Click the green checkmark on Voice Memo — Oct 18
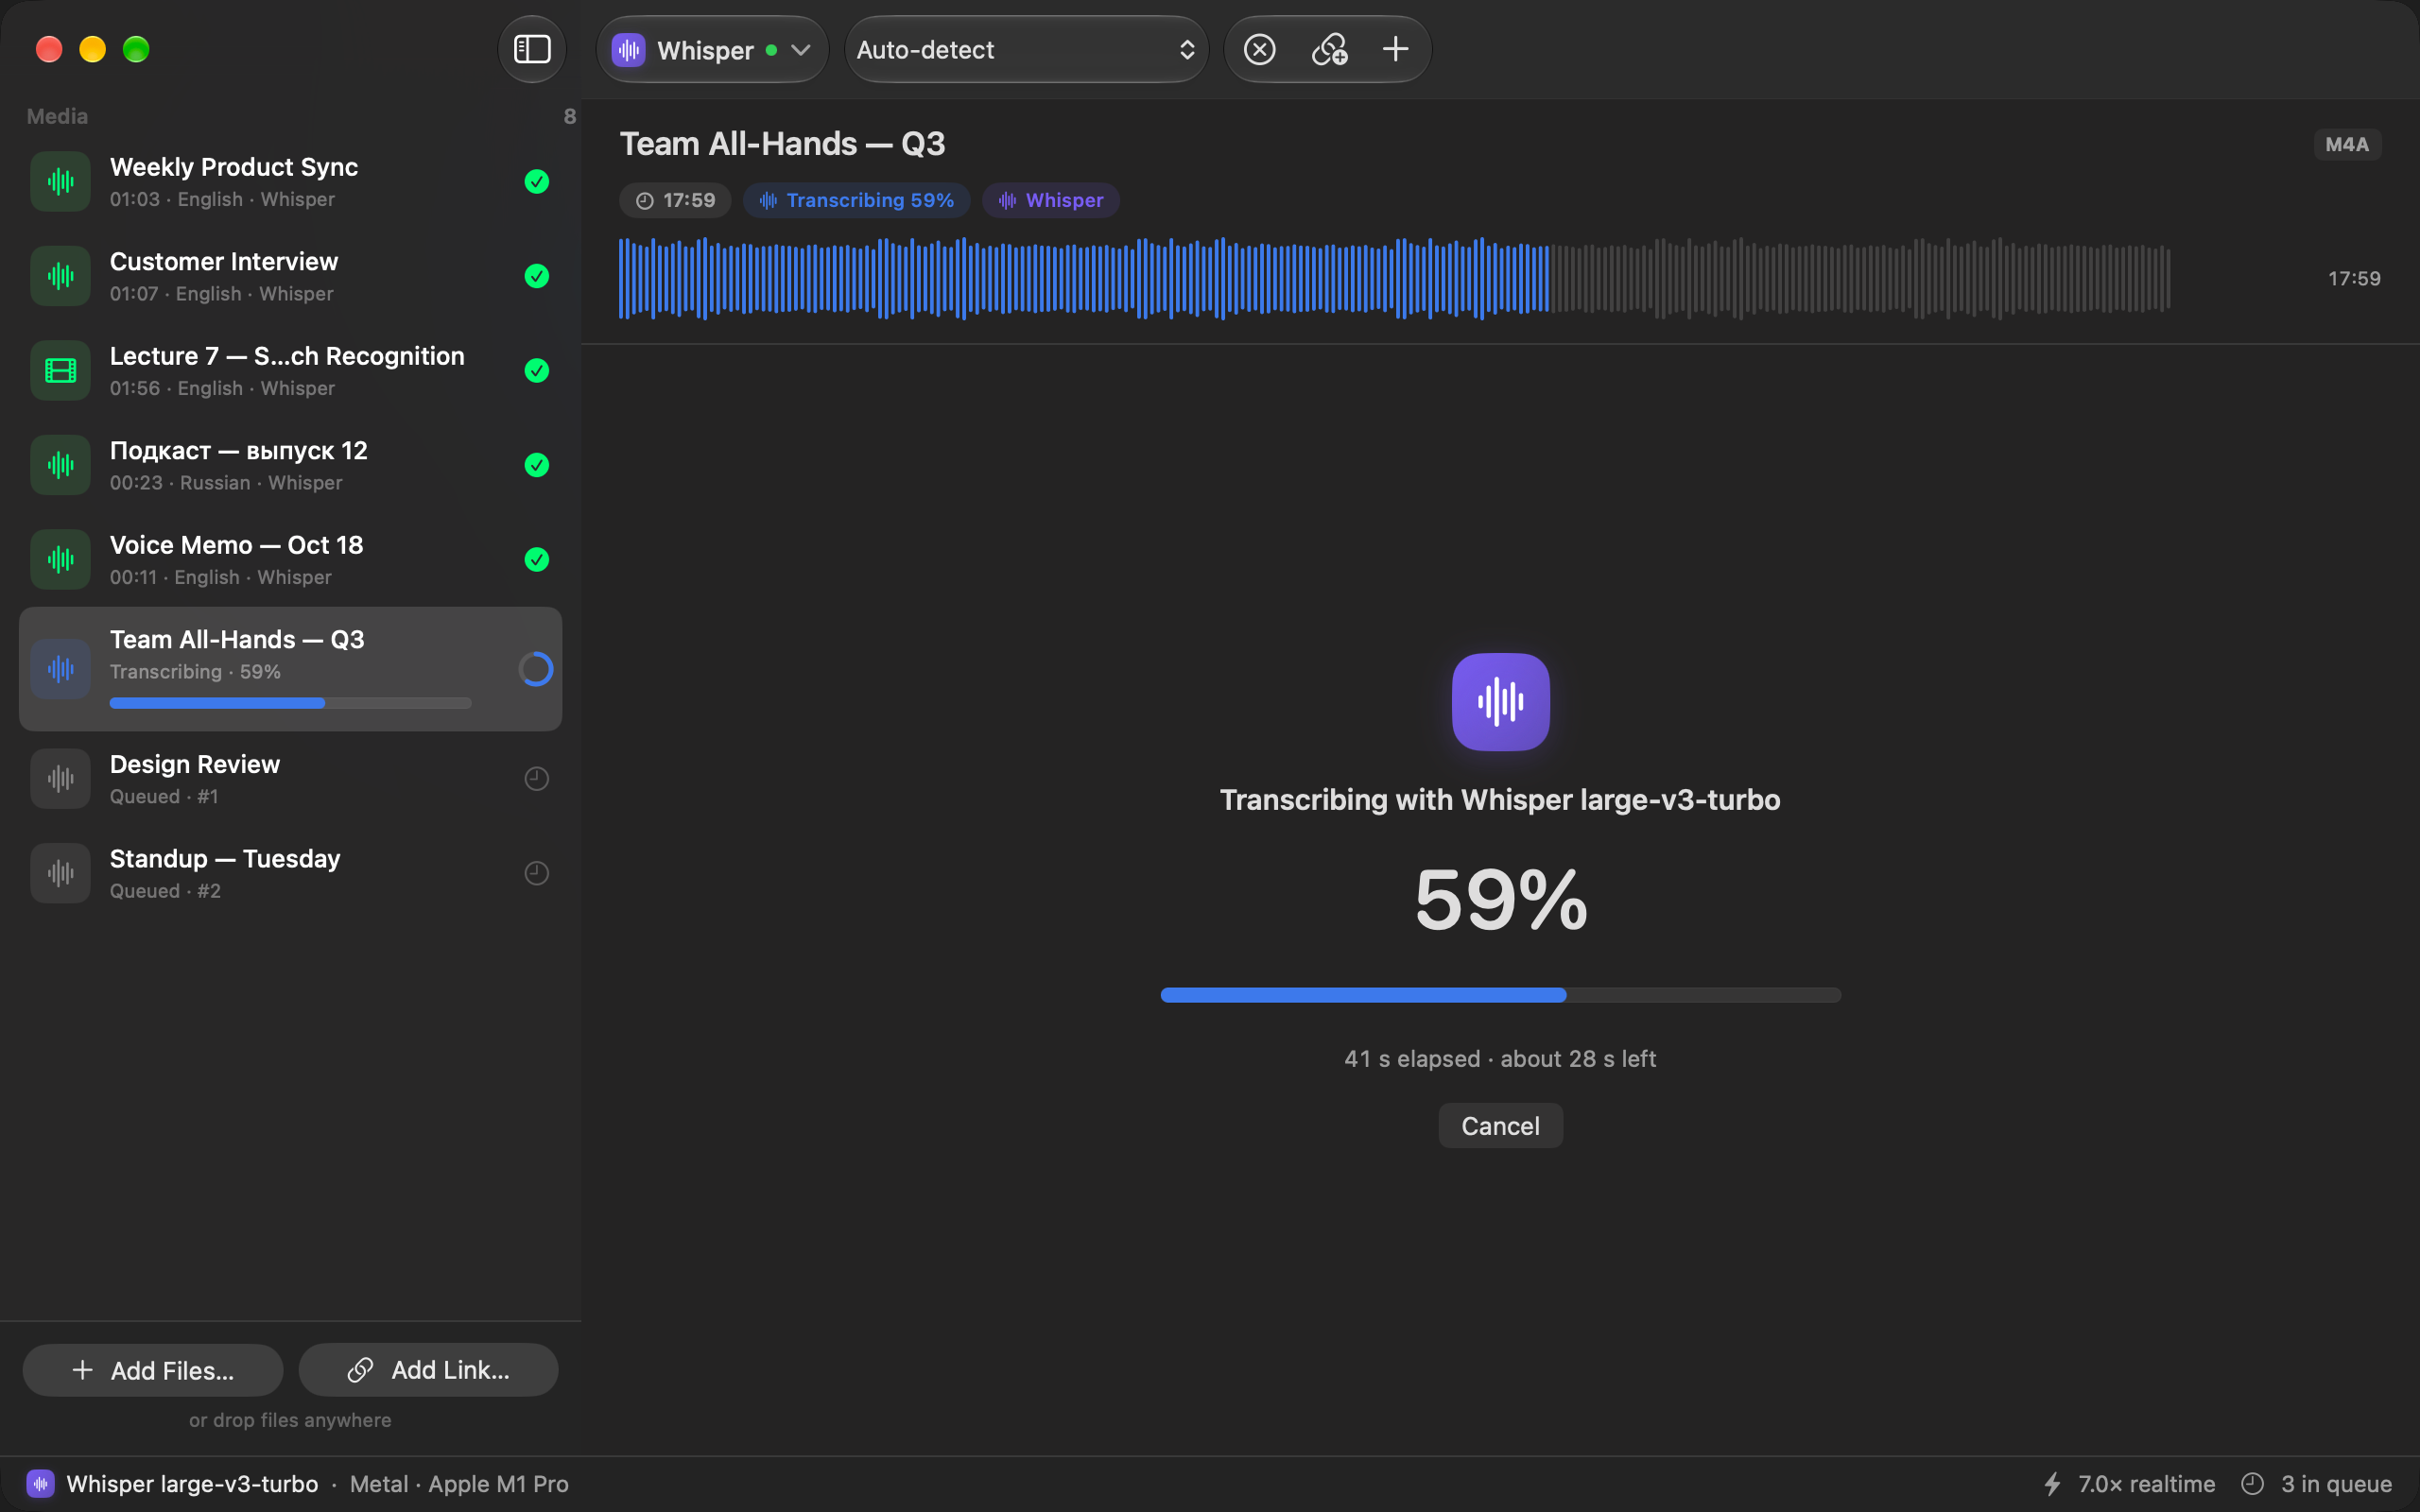2420x1512 pixels. point(537,559)
